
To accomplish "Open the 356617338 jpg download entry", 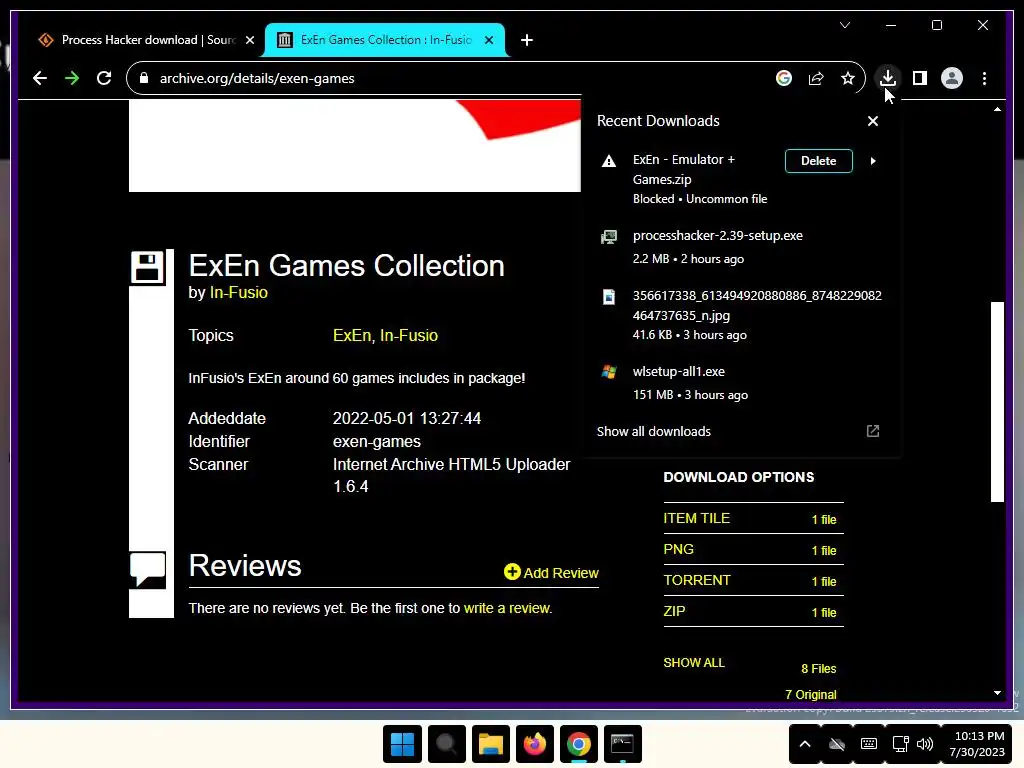I will coord(757,305).
